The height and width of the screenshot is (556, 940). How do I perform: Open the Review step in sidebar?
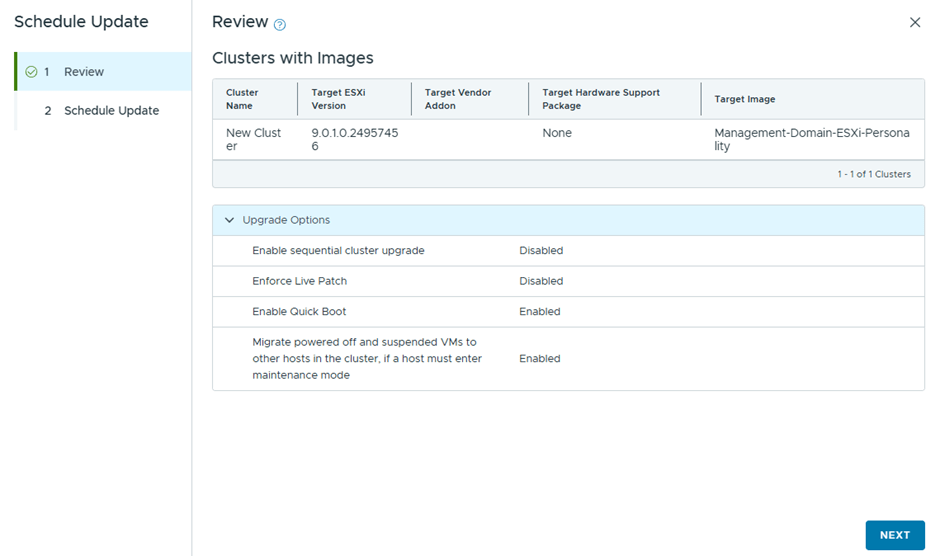click(x=84, y=72)
